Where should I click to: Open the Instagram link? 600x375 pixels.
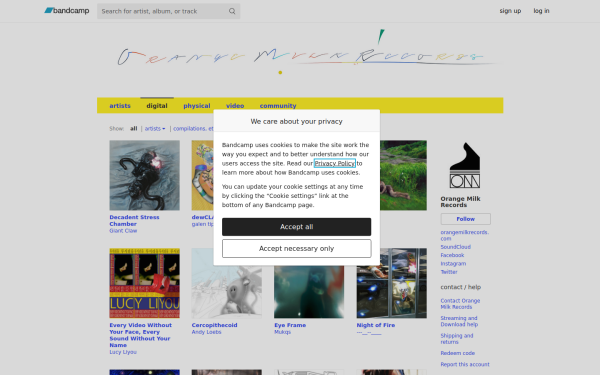pyautogui.click(x=453, y=264)
